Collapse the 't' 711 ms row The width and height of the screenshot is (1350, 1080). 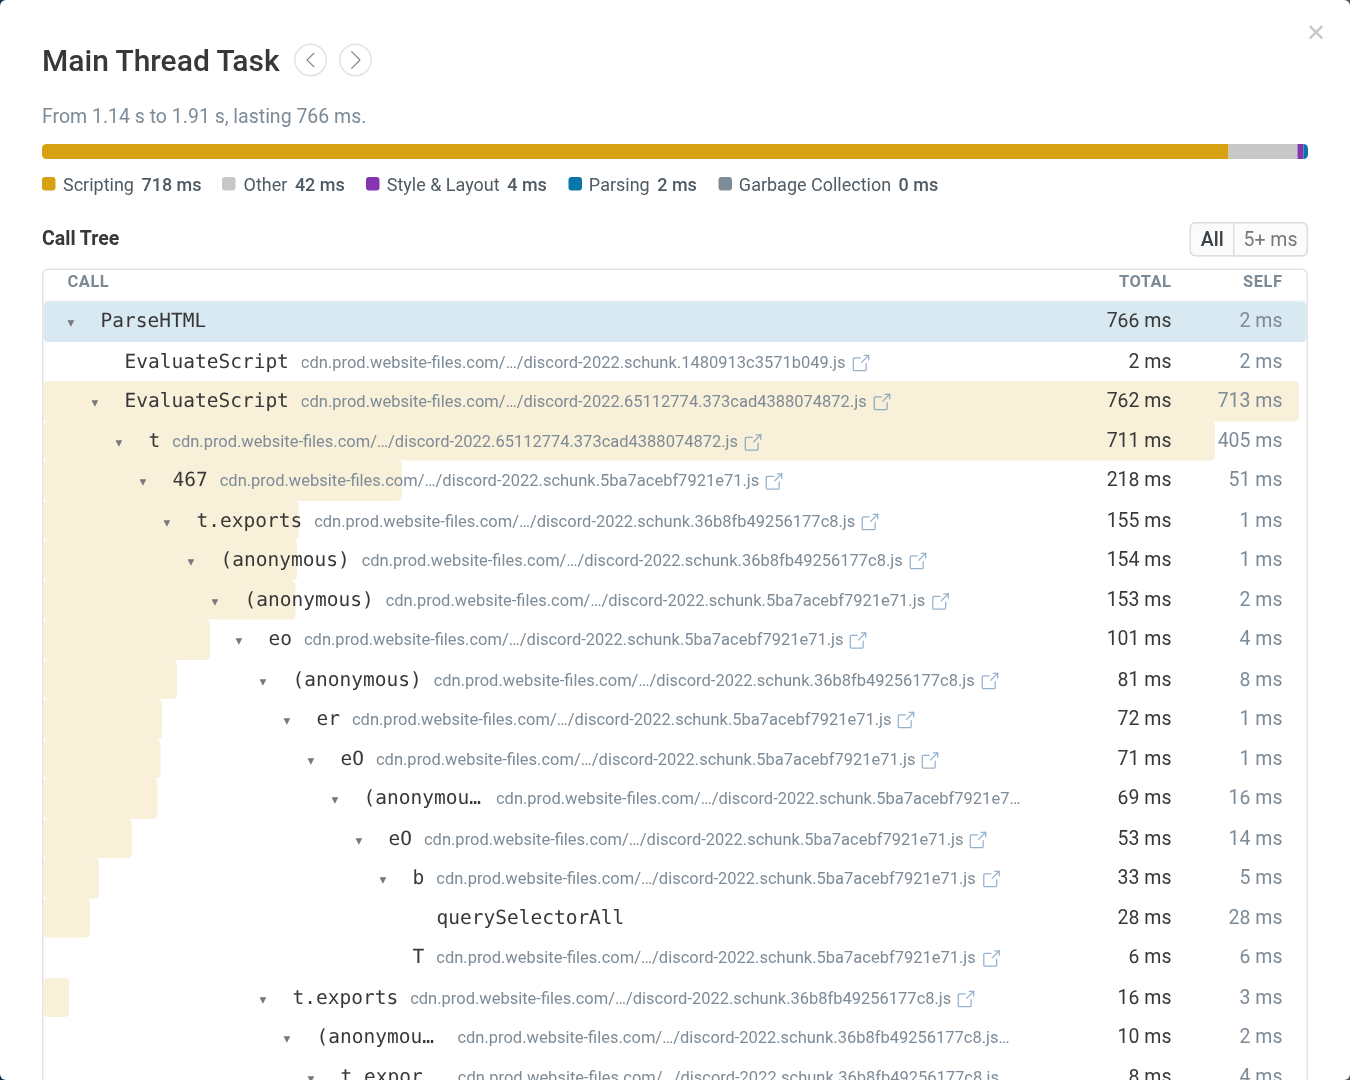[x=119, y=442]
